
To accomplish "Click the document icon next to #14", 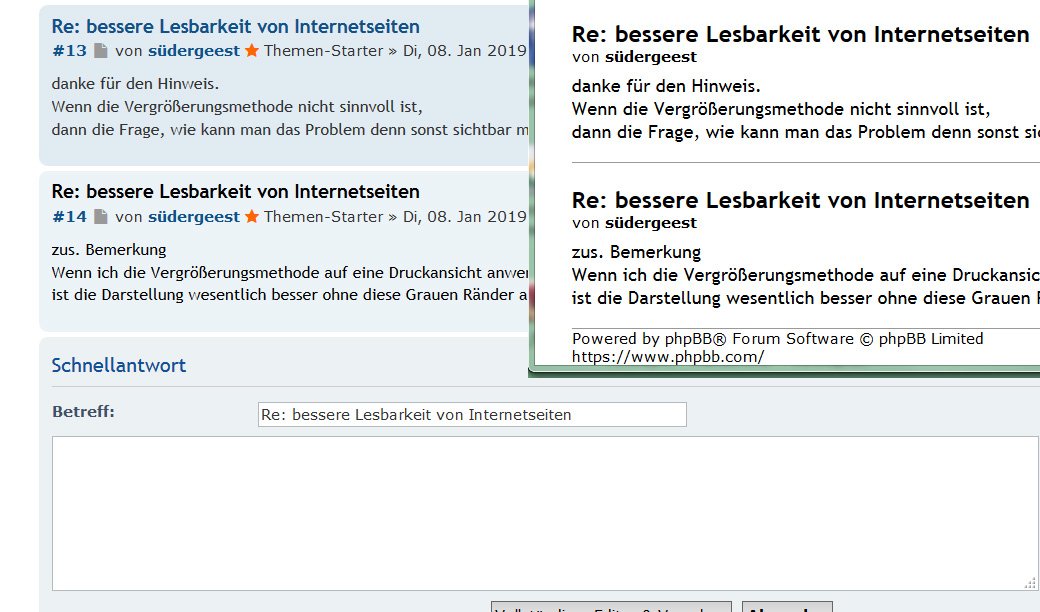I will point(100,216).
